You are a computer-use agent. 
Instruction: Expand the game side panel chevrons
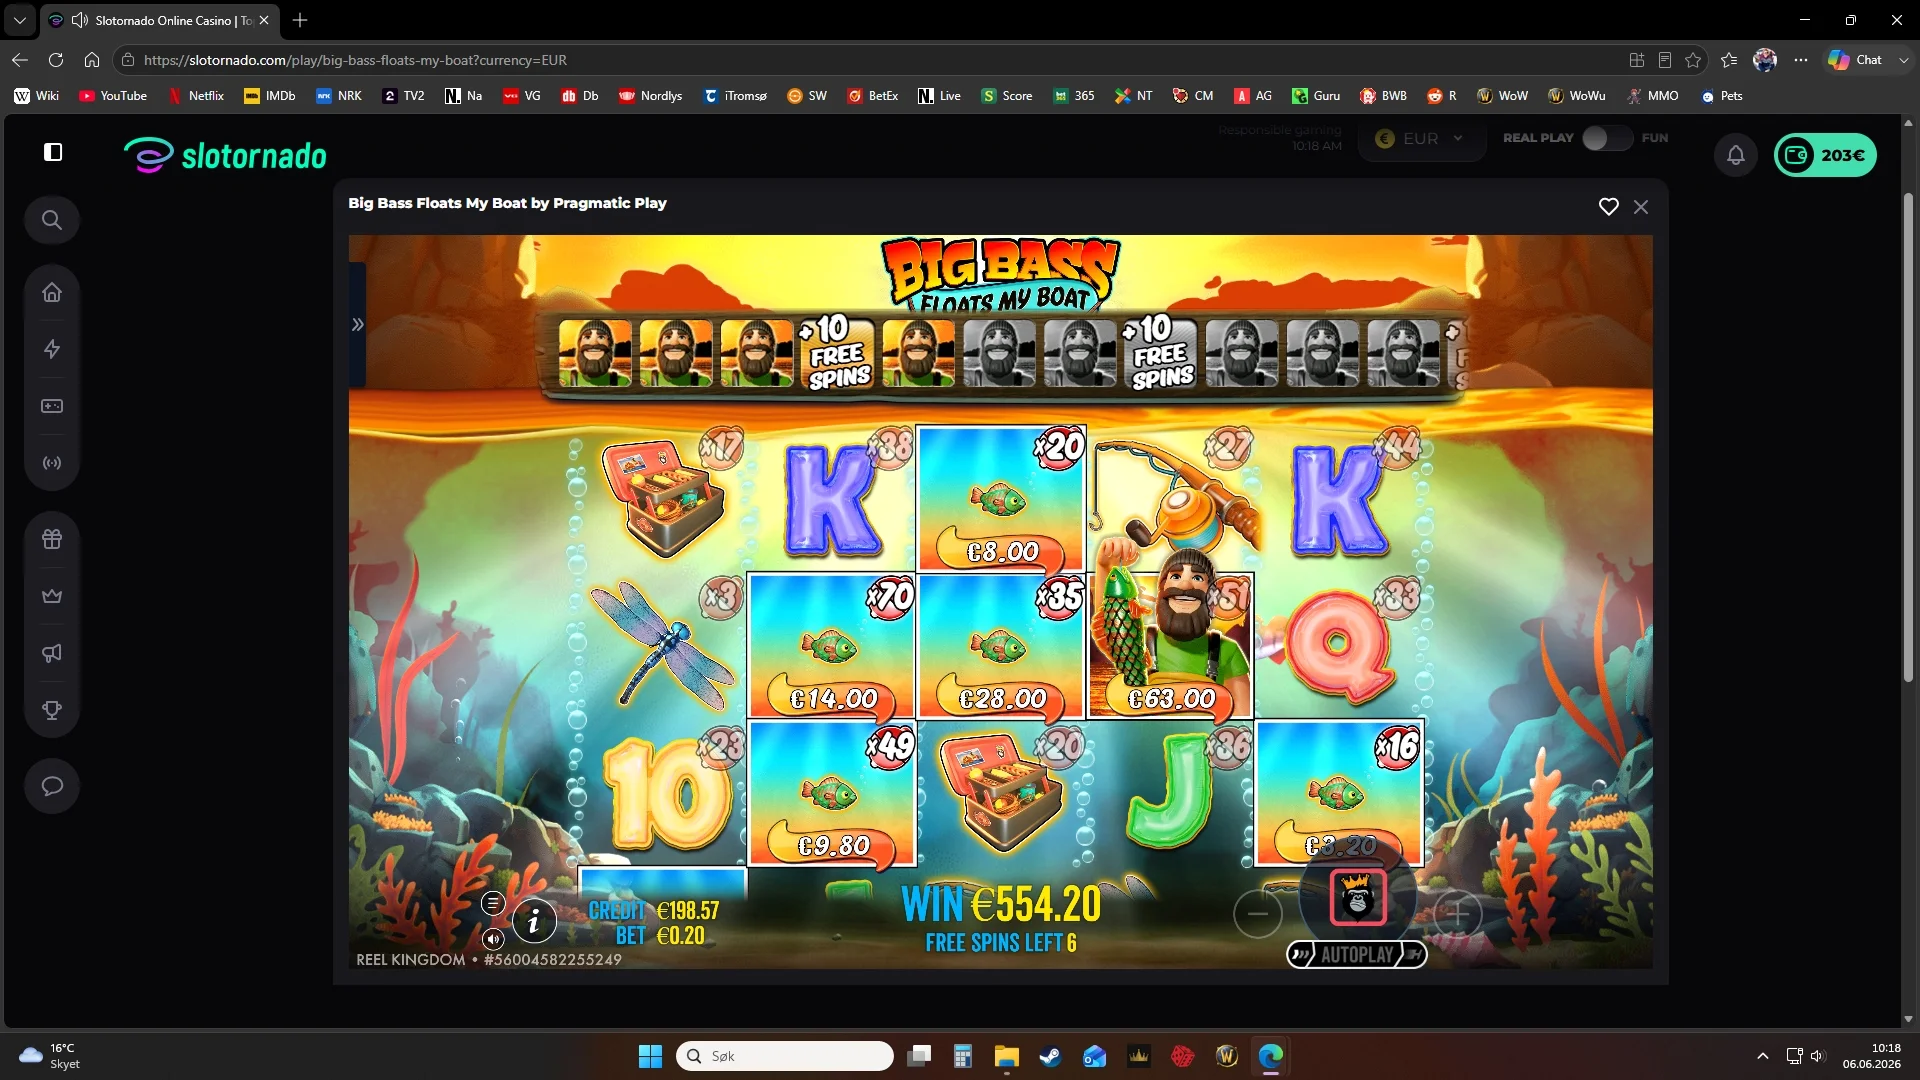pos(357,324)
